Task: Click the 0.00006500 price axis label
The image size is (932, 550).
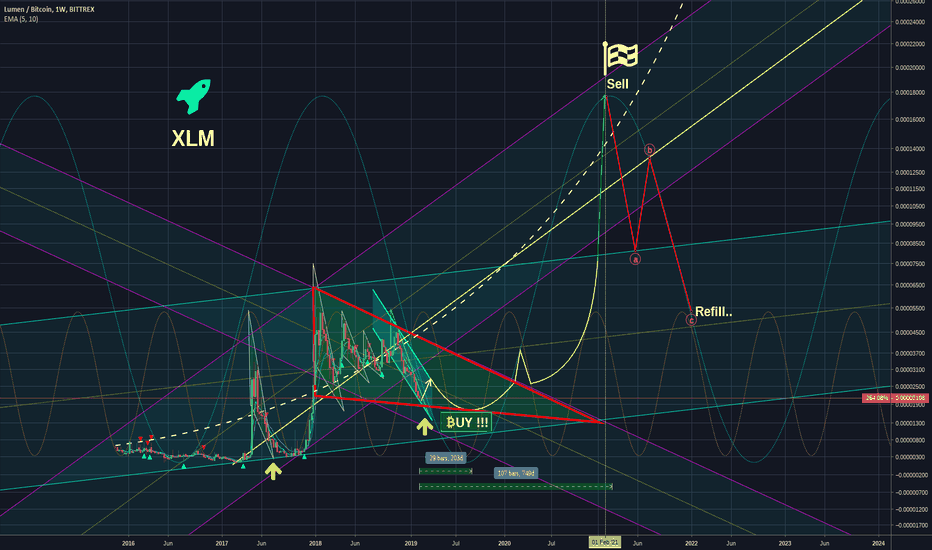Action: click(x=910, y=285)
